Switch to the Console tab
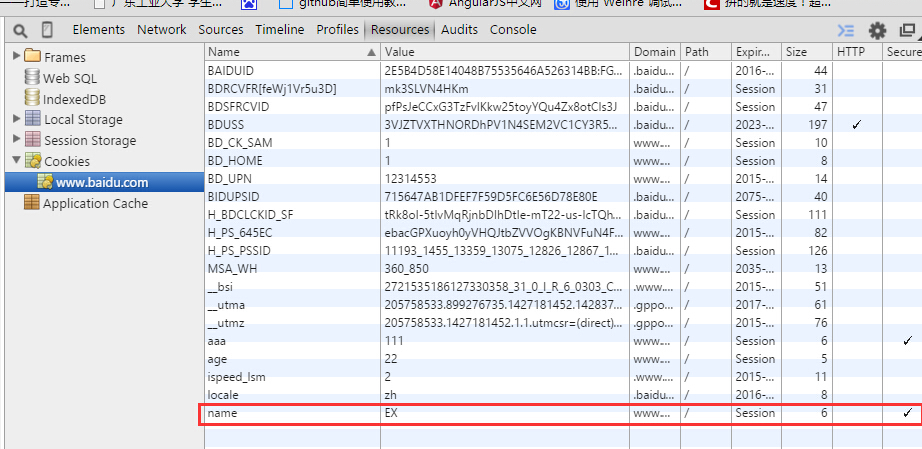This screenshot has height=449, width=922. point(513,30)
